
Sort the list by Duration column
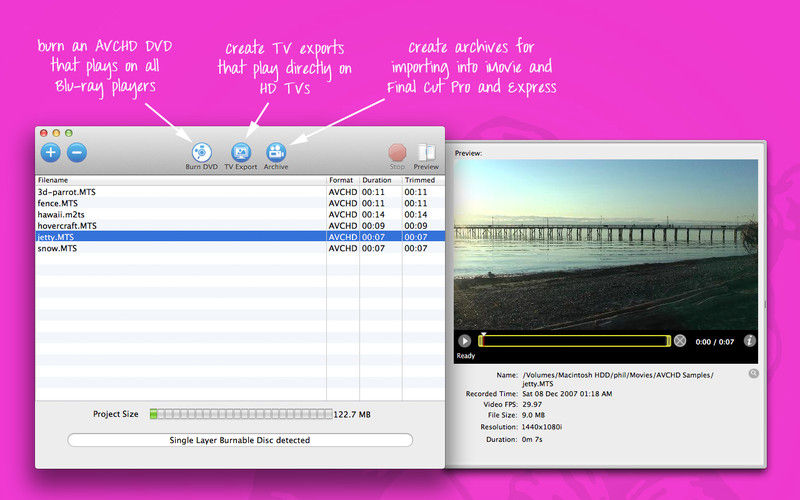coord(379,180)
